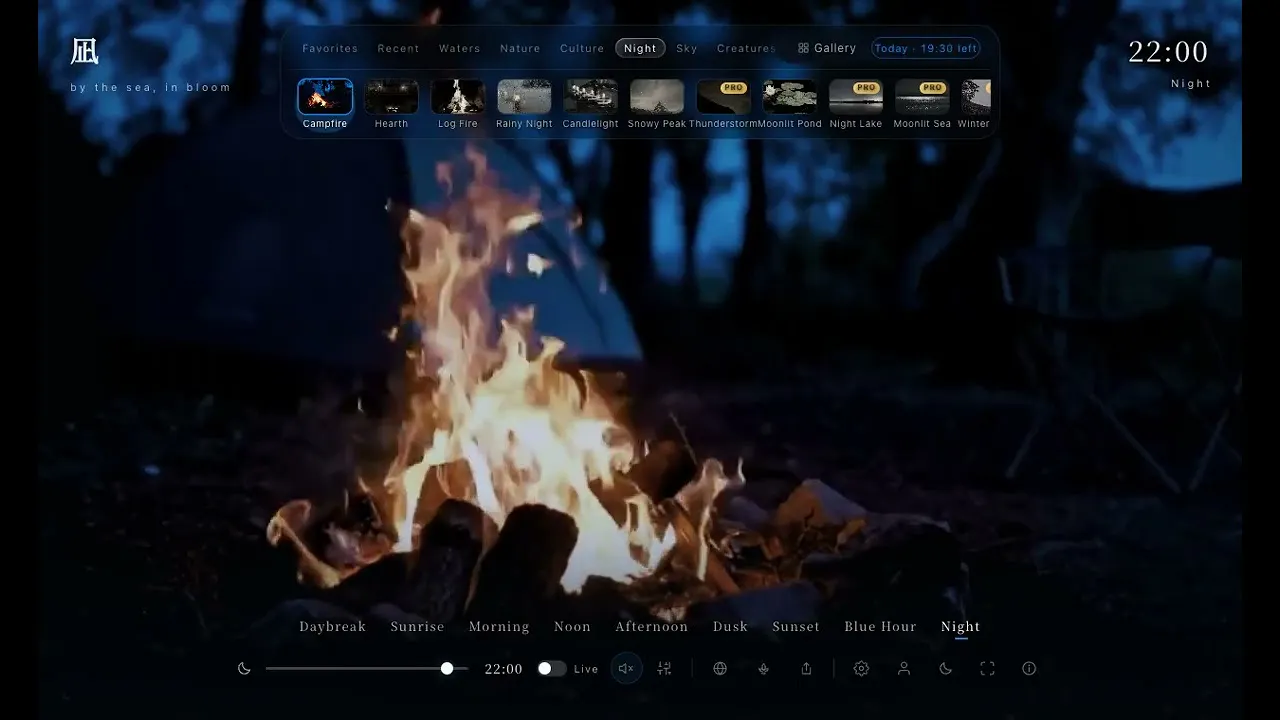Unmute sound with the muted speaker icon
This screenshot has width=1280, height=720.
click(x=626, y=669)
